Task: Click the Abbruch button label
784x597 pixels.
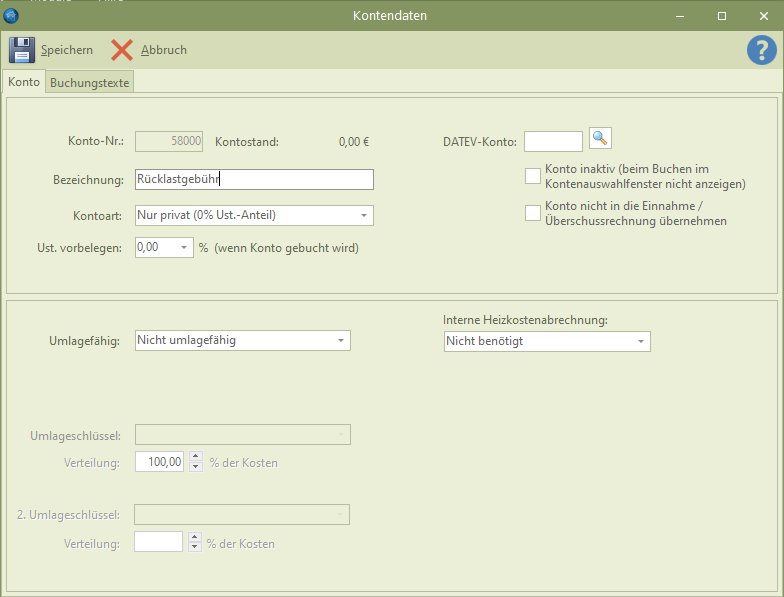Action: tap(164, 50)
